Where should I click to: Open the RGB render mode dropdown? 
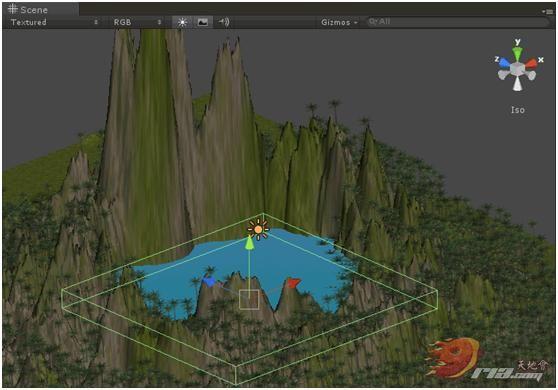(x=137, y=22)
